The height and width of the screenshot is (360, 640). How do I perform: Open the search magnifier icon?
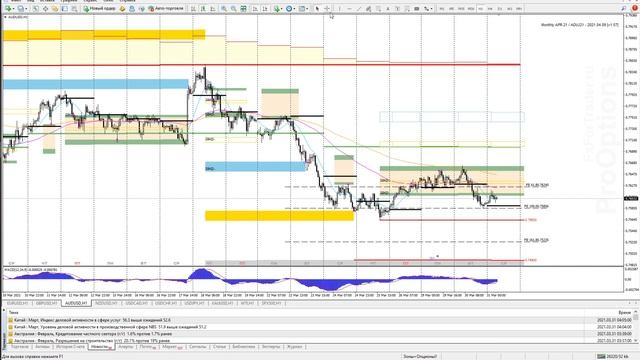click(624, 8)
